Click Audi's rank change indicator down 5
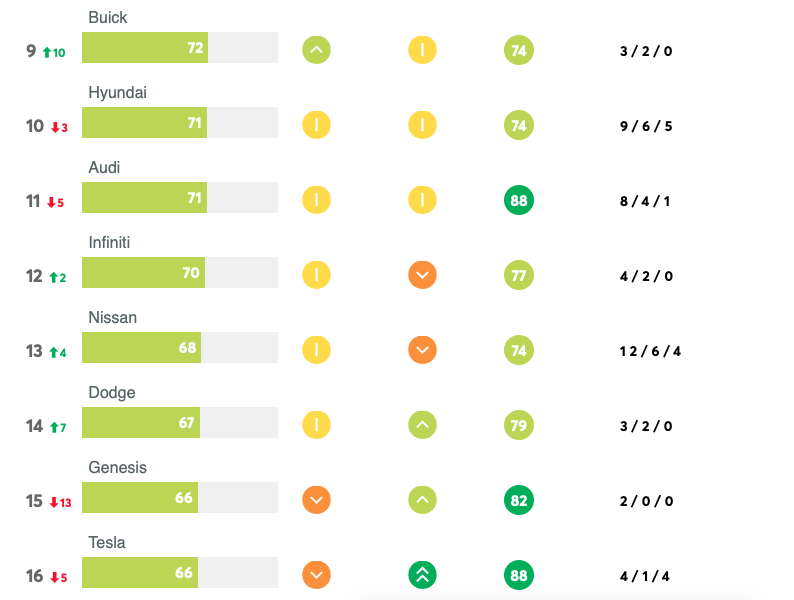Screen dimensions: 794x600 pyautogui.click(x=56, y=202)
